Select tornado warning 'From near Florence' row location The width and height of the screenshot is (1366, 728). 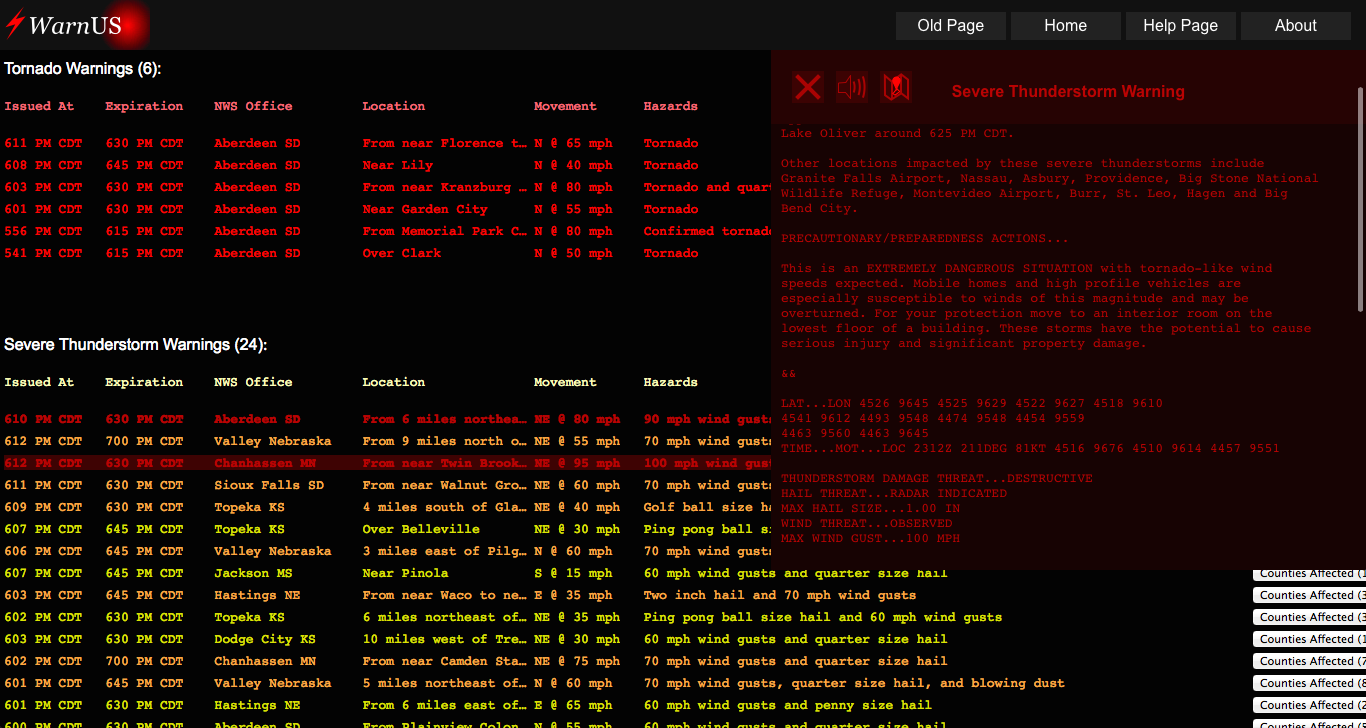pos(445,143)
